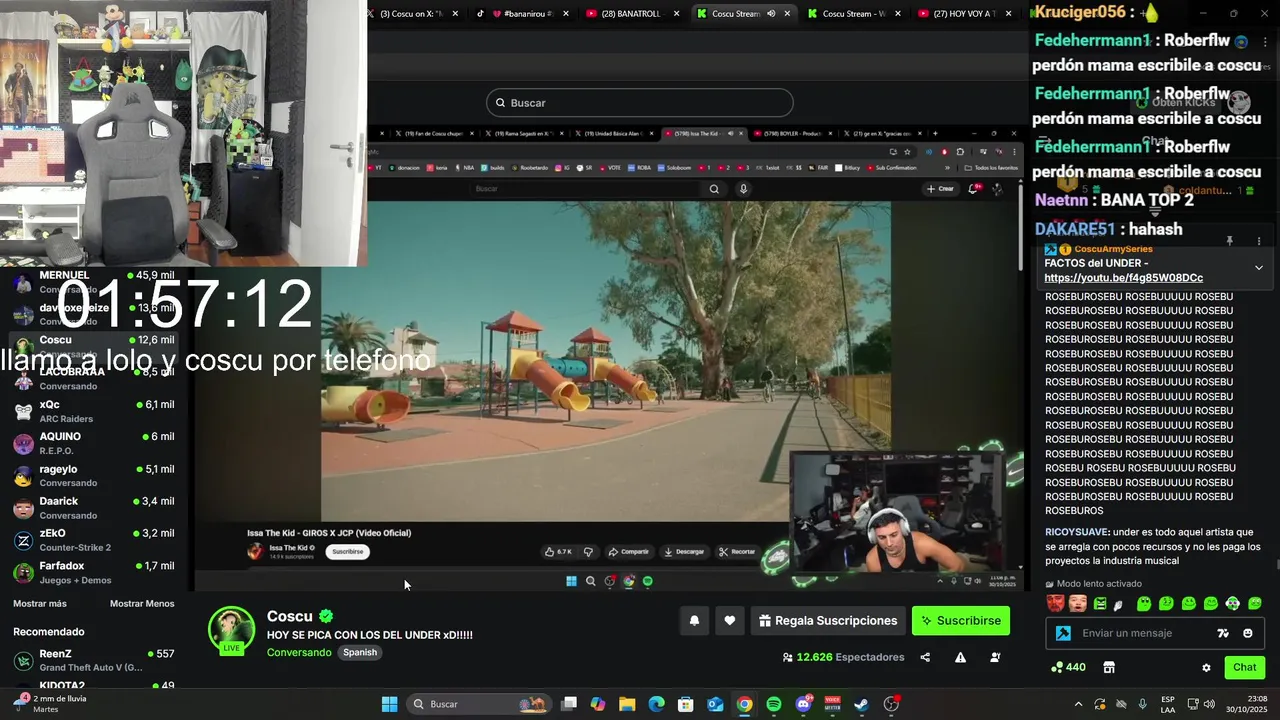Click Mostrar más in the sidebar
The height and width of the screenshot is (720, 1280).
tap(40, 604)
